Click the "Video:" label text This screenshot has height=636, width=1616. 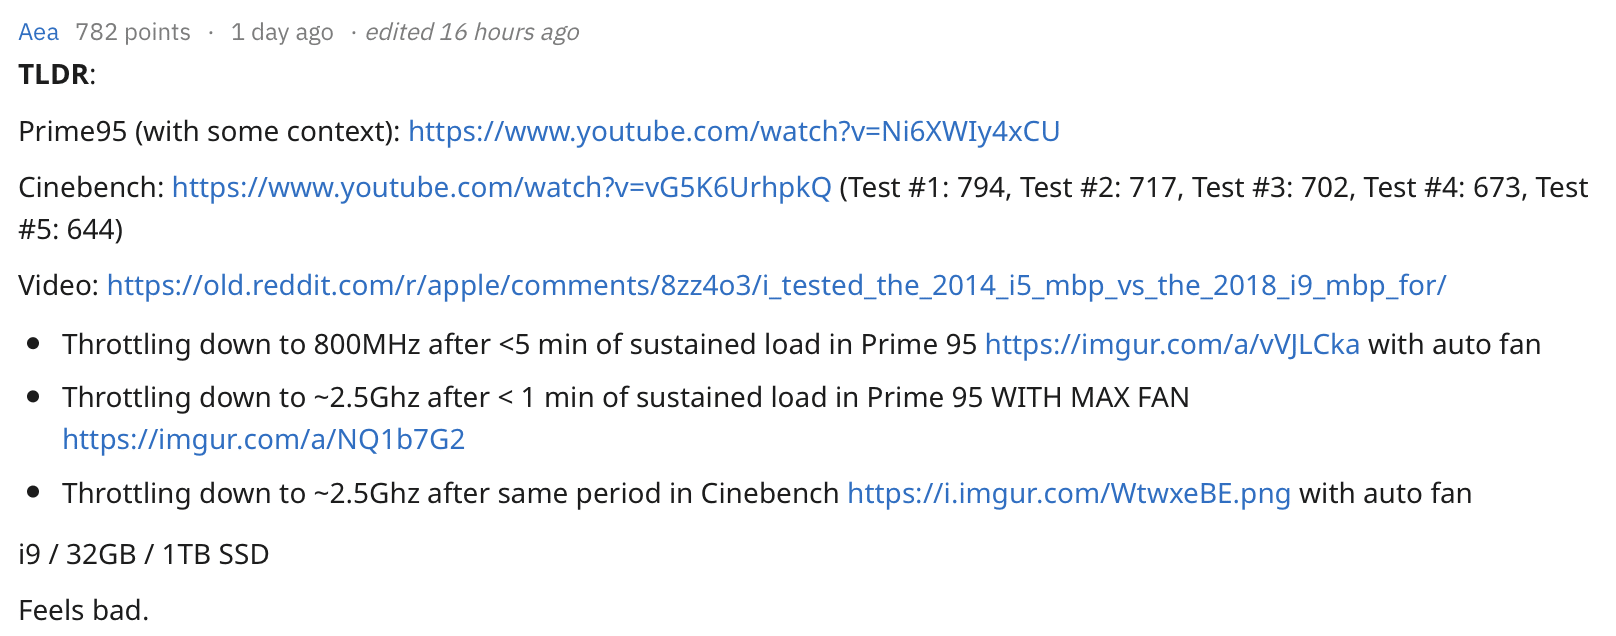tap(58, 286)
